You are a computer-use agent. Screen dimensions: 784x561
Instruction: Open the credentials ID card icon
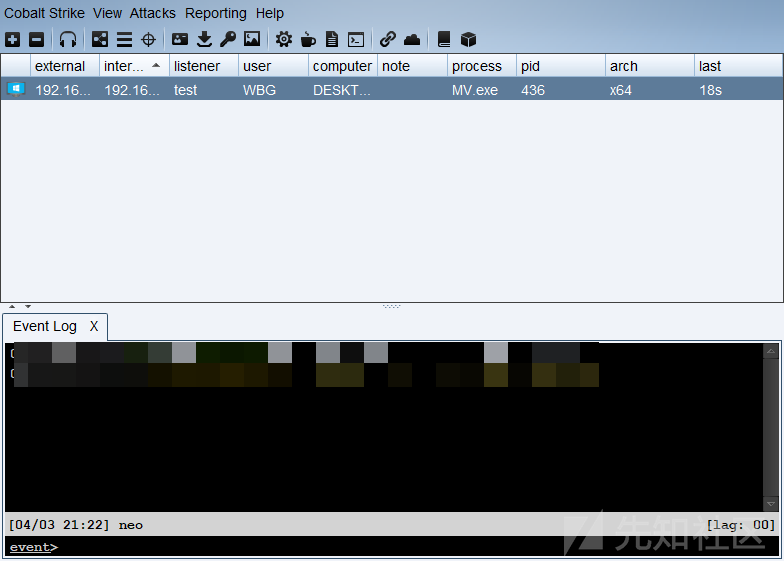180,39
